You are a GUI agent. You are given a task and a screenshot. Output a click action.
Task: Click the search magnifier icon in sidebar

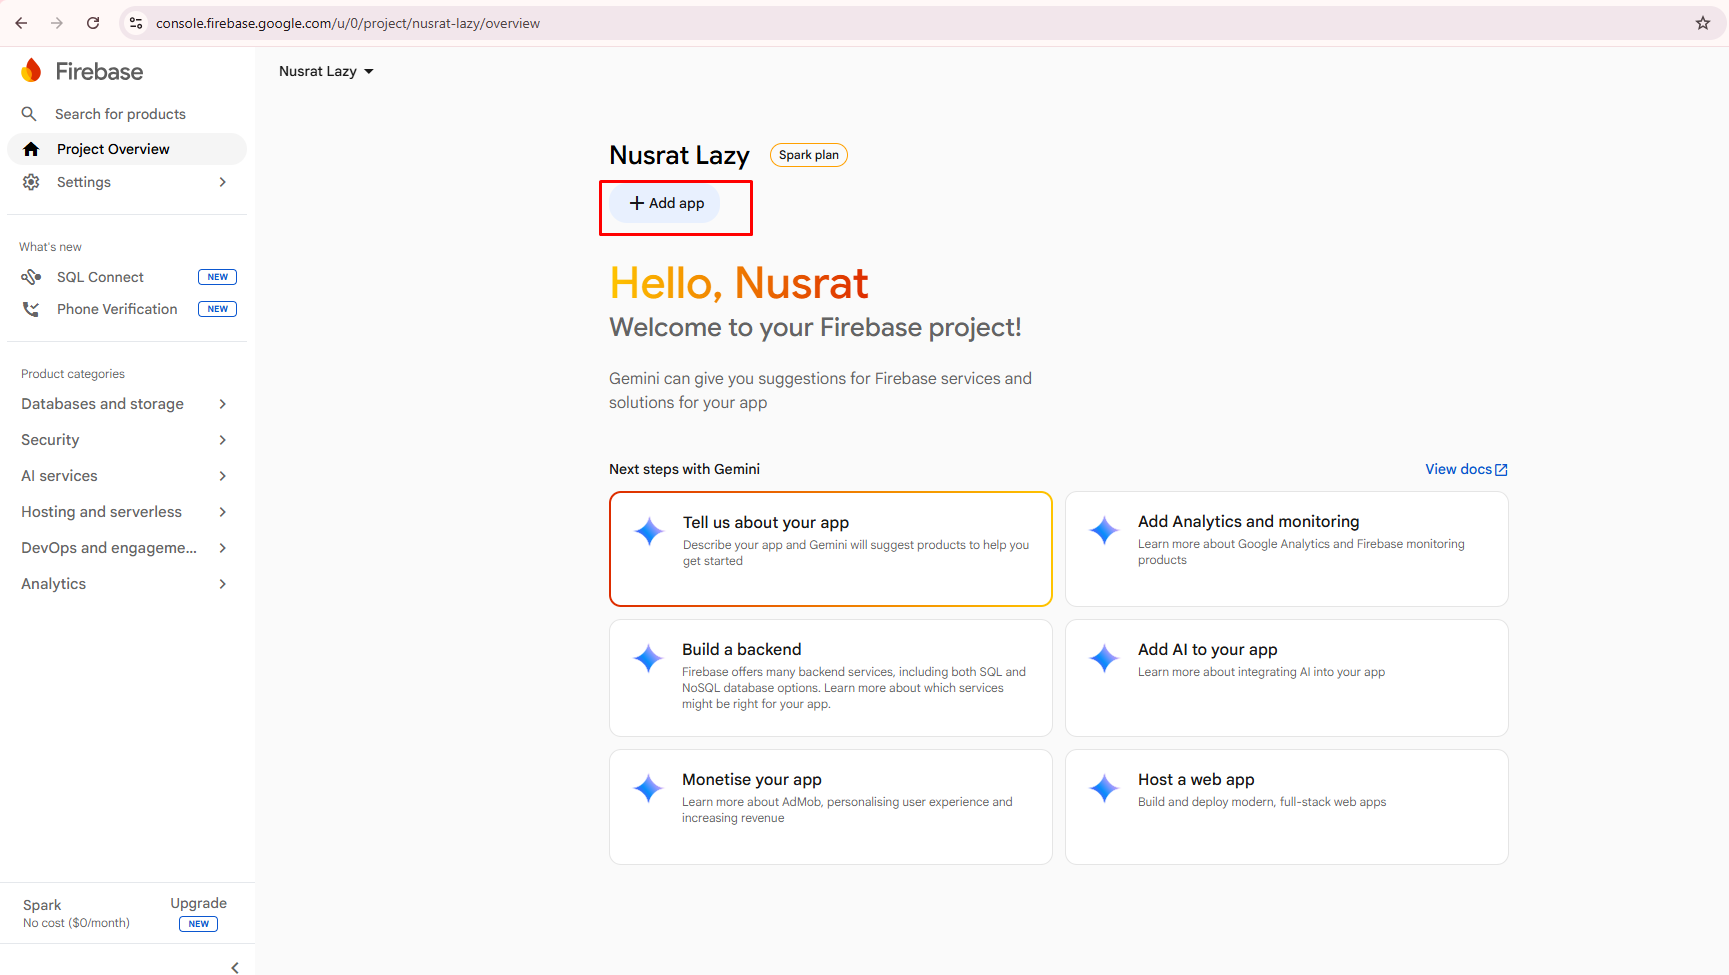pos(30,114)
